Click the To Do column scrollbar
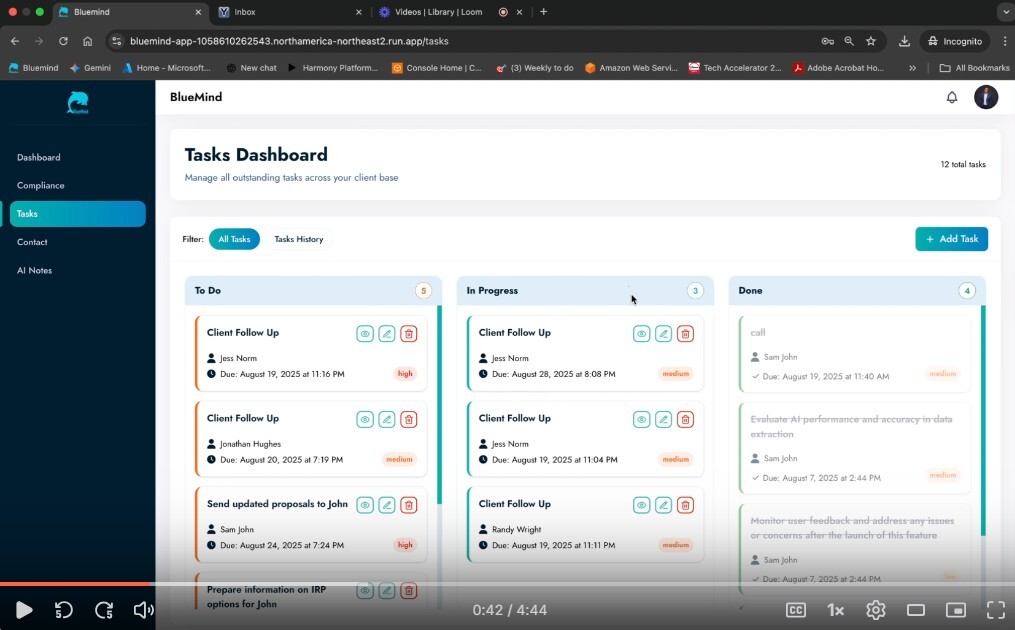The height and width of the screenshot is (630, 1015). tap(440, 405)
